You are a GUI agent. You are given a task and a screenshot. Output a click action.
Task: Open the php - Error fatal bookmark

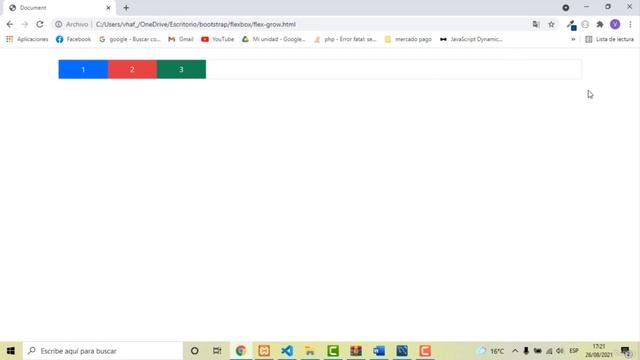345,39
